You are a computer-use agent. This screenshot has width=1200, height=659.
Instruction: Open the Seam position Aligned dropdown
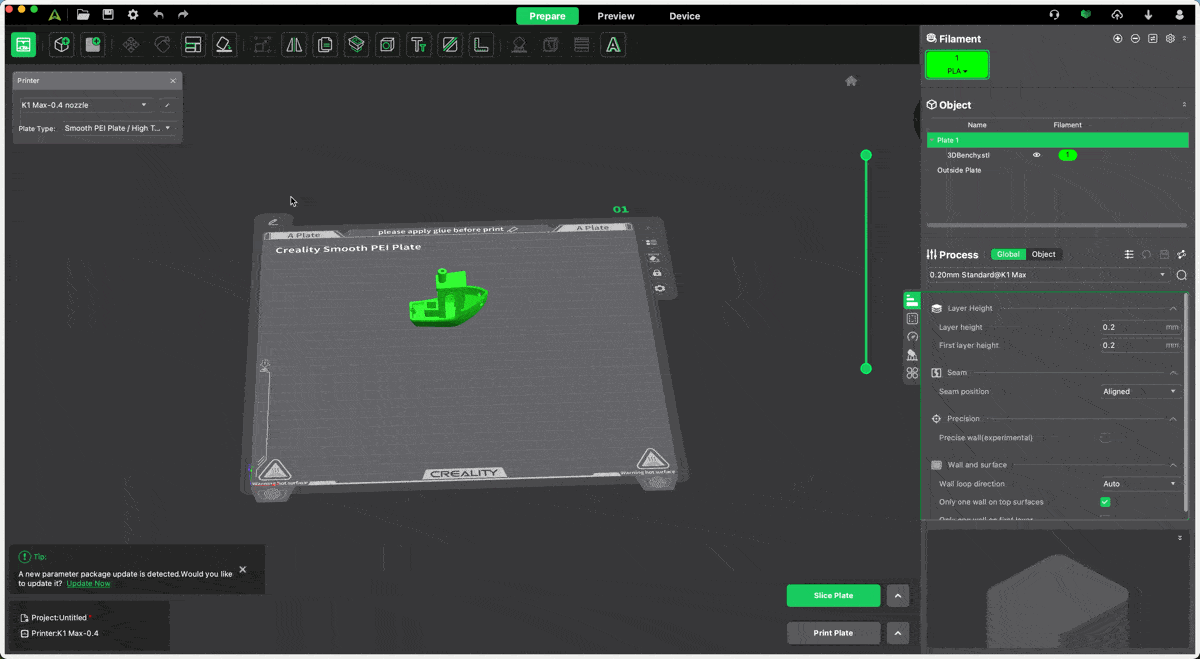[1140, 392]
